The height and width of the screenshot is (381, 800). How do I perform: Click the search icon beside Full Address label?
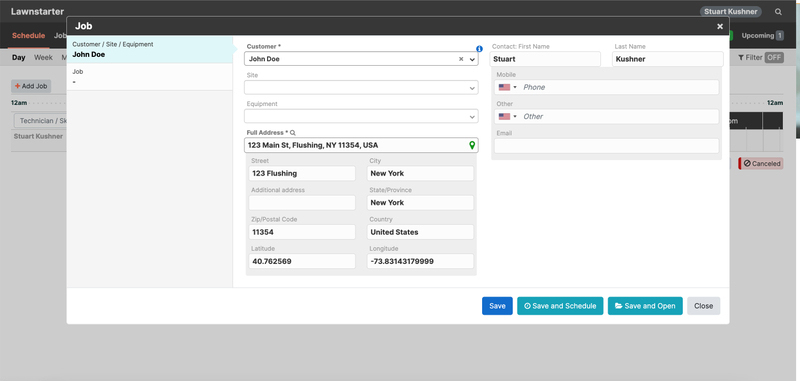coord(293,133)
